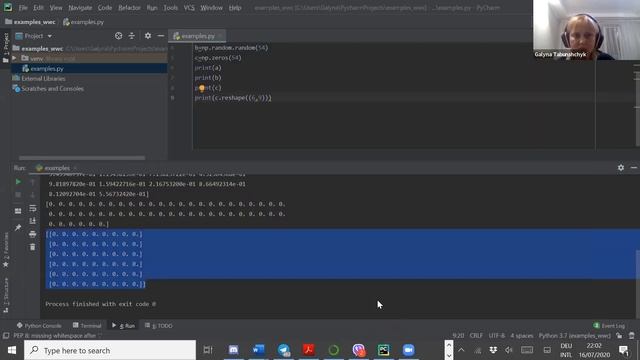Click the collapse all icon in Project panel

click(131, 36)
